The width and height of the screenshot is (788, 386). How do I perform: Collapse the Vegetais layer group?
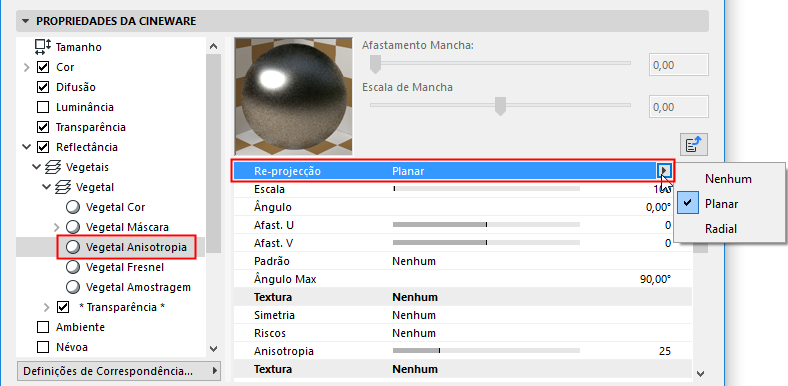36,167
